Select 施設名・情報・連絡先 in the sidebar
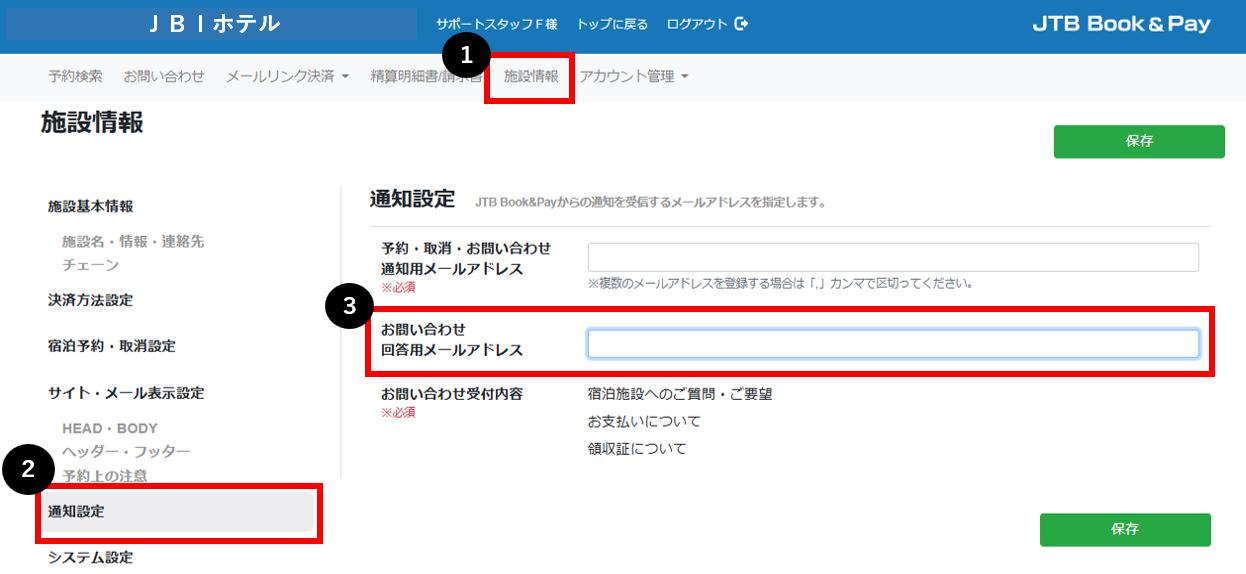This screenshot has height=574, width=1246. [x=133, y=242]
